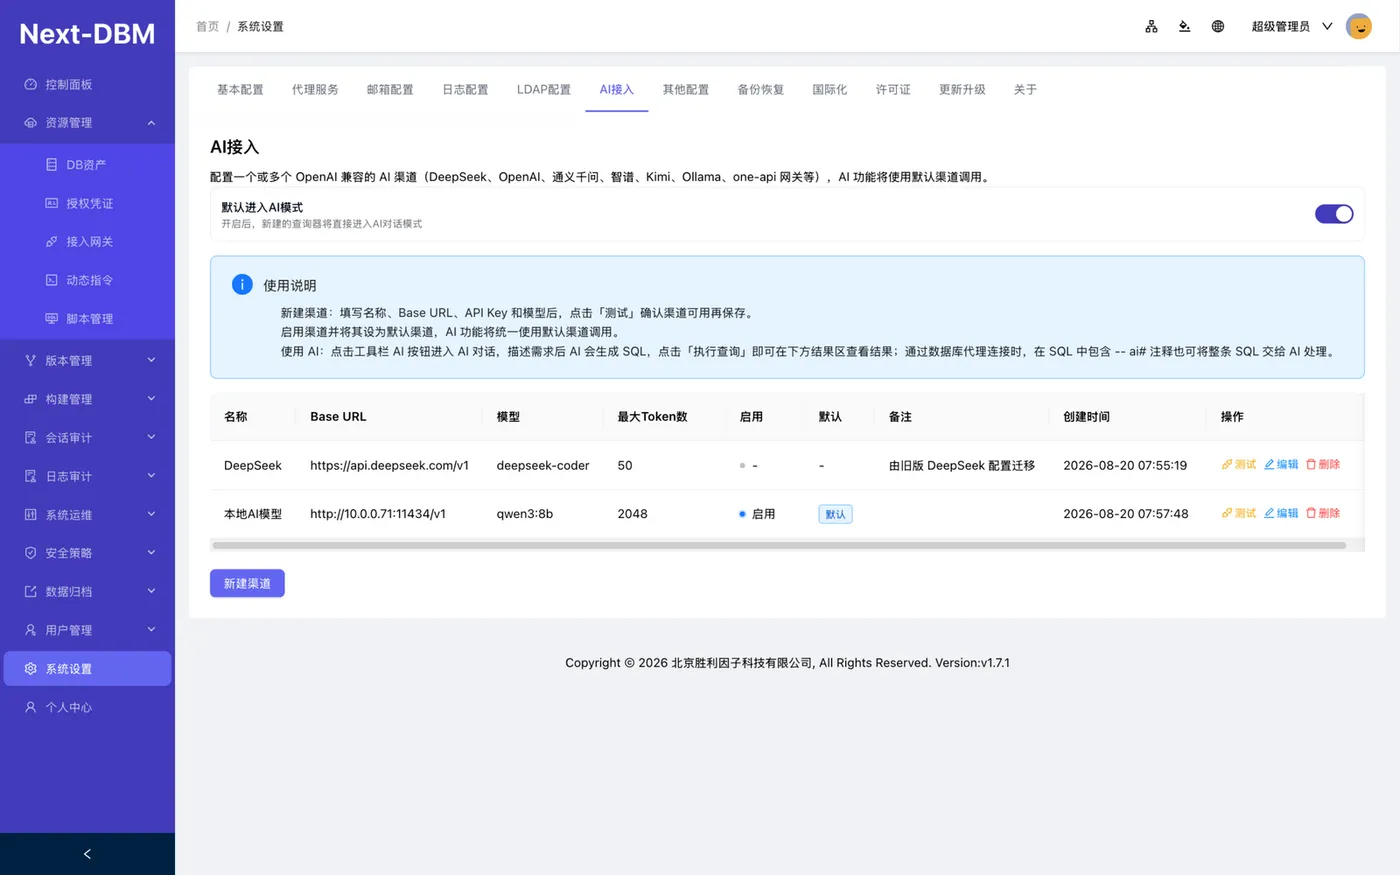Screen dimensions: 1400x875
Task: Switch to the 许可证 tab
Action: click(893, 90)
